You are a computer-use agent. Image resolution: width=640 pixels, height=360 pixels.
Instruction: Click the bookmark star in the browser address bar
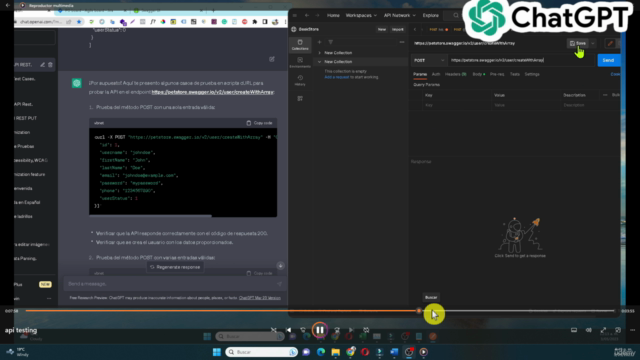tap(79, 22)
